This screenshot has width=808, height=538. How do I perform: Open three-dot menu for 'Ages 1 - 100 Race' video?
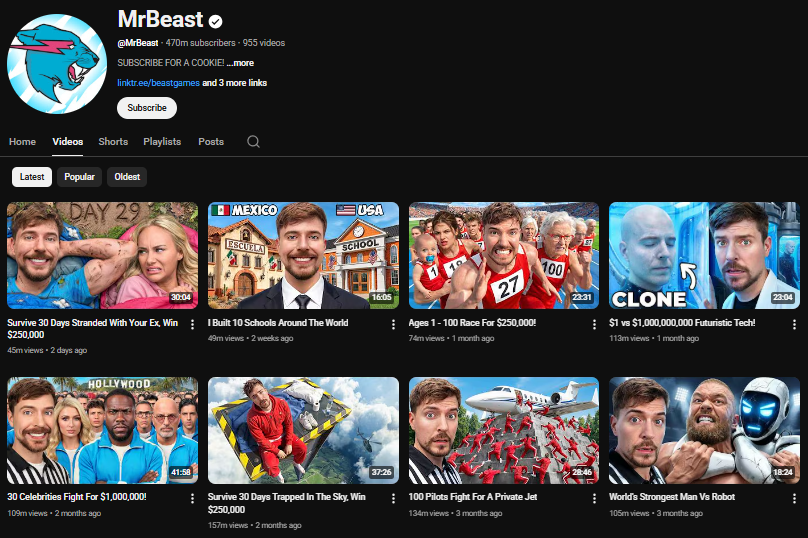594,325
